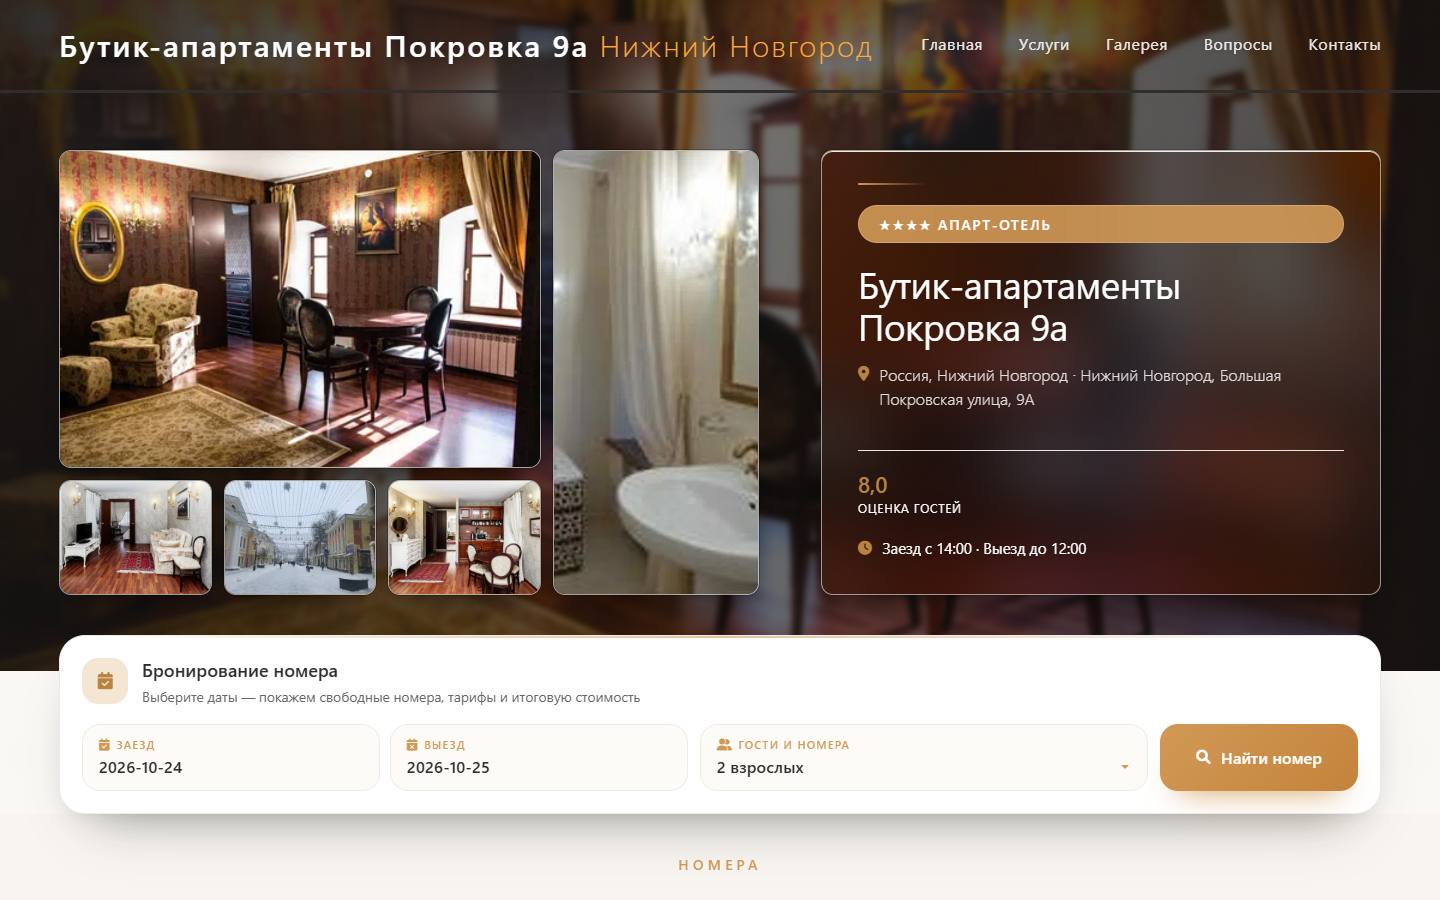Click the clock icon beside Заезд с 14:00

click(865, 547)
